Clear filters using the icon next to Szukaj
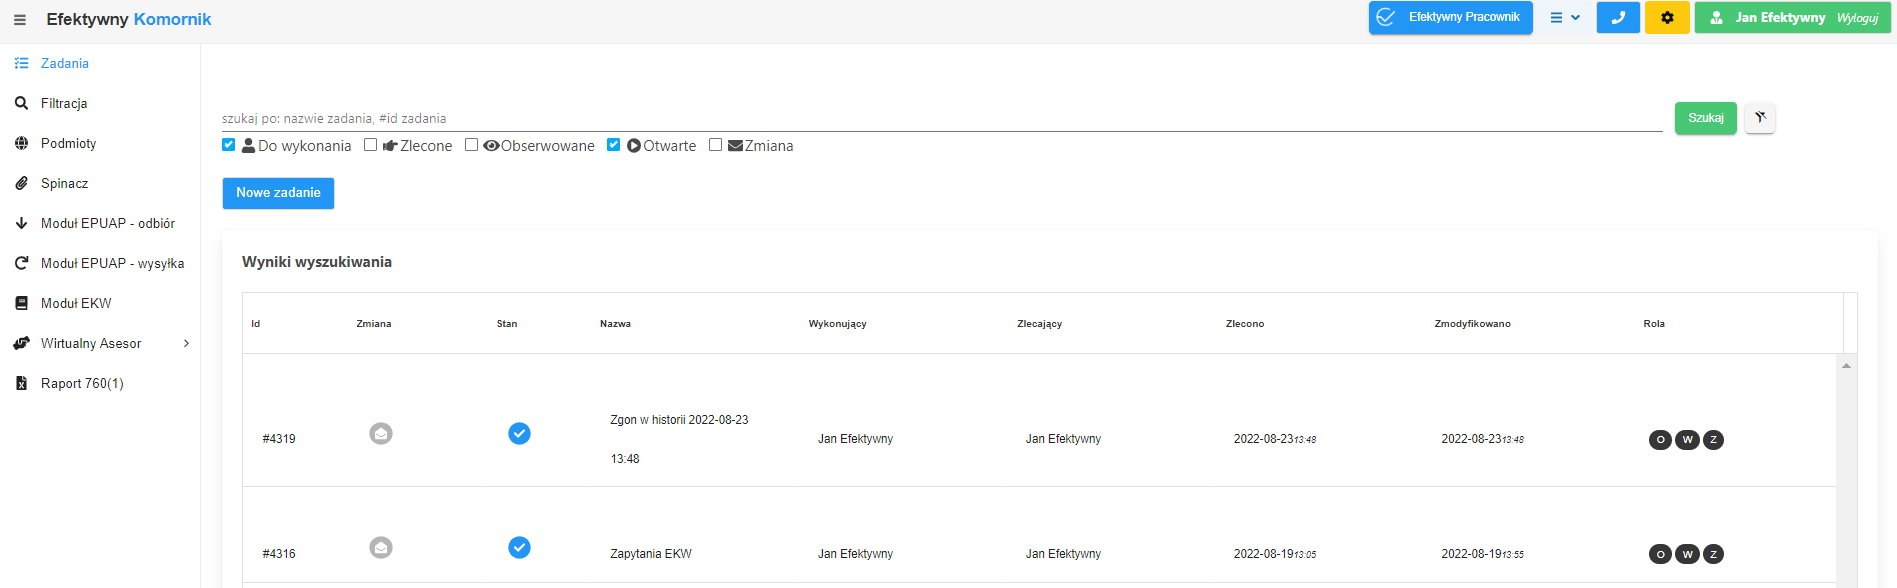Screen dimensions: 1897x588 point(1760,118)
